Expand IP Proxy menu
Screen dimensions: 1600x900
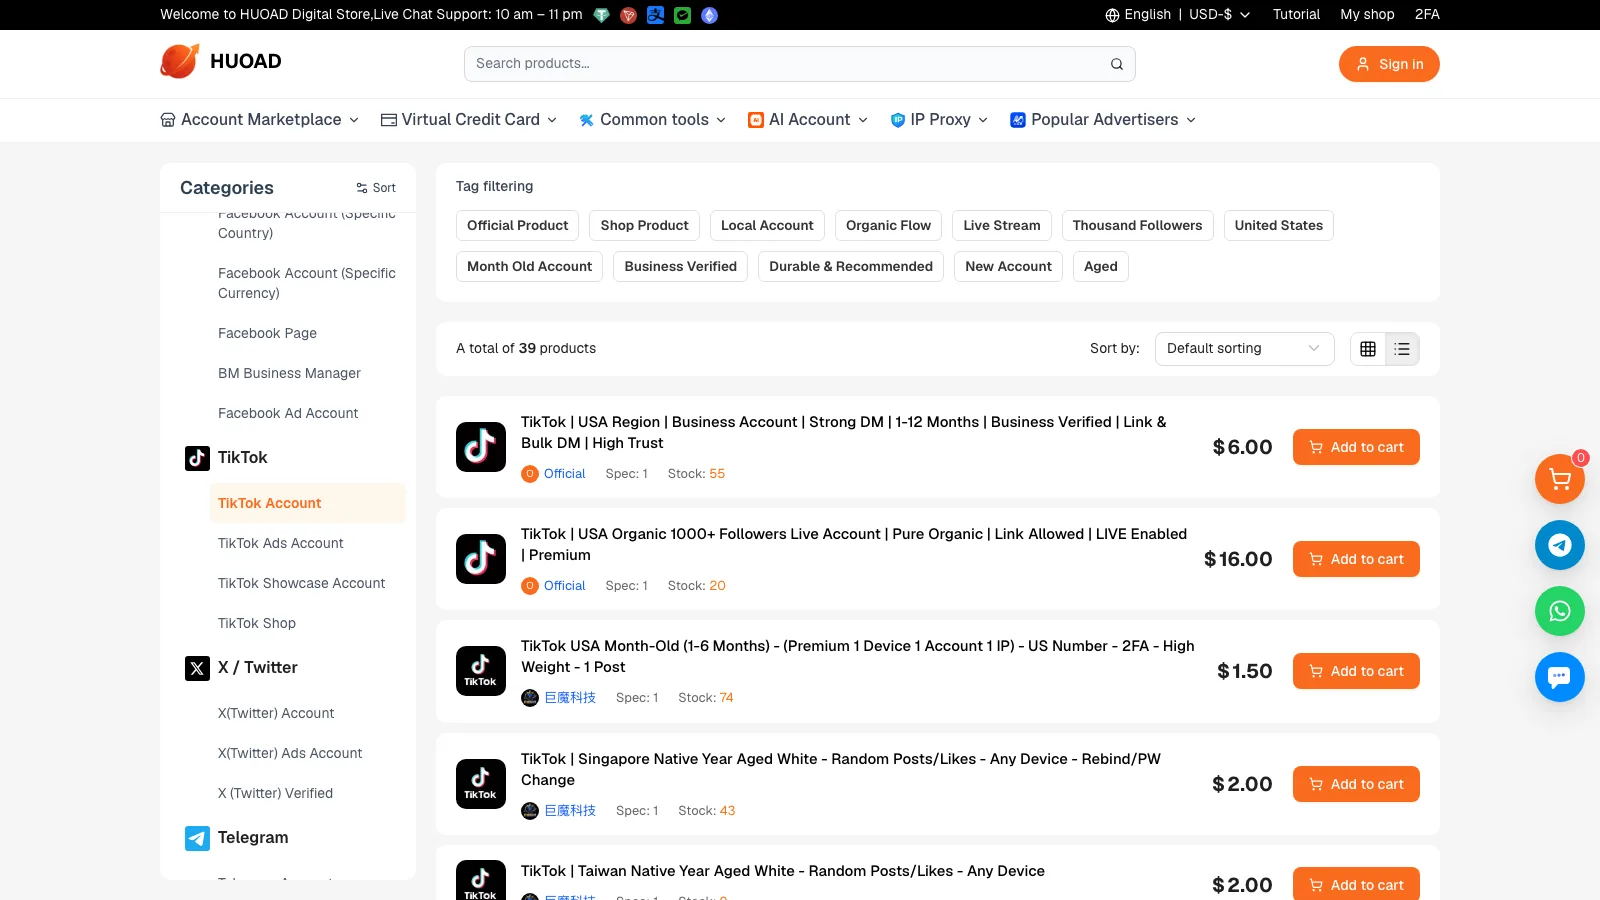point(939,120)
